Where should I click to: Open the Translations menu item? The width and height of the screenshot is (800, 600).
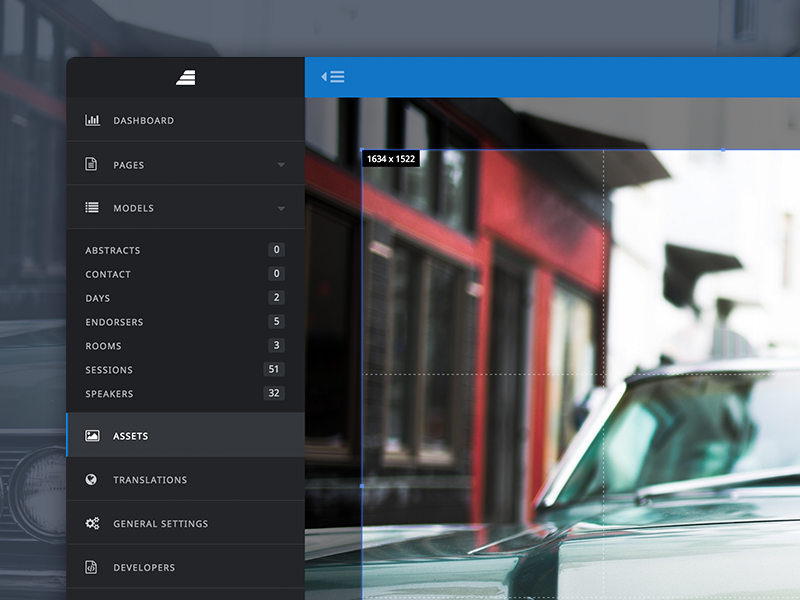[x=150, y=480]
